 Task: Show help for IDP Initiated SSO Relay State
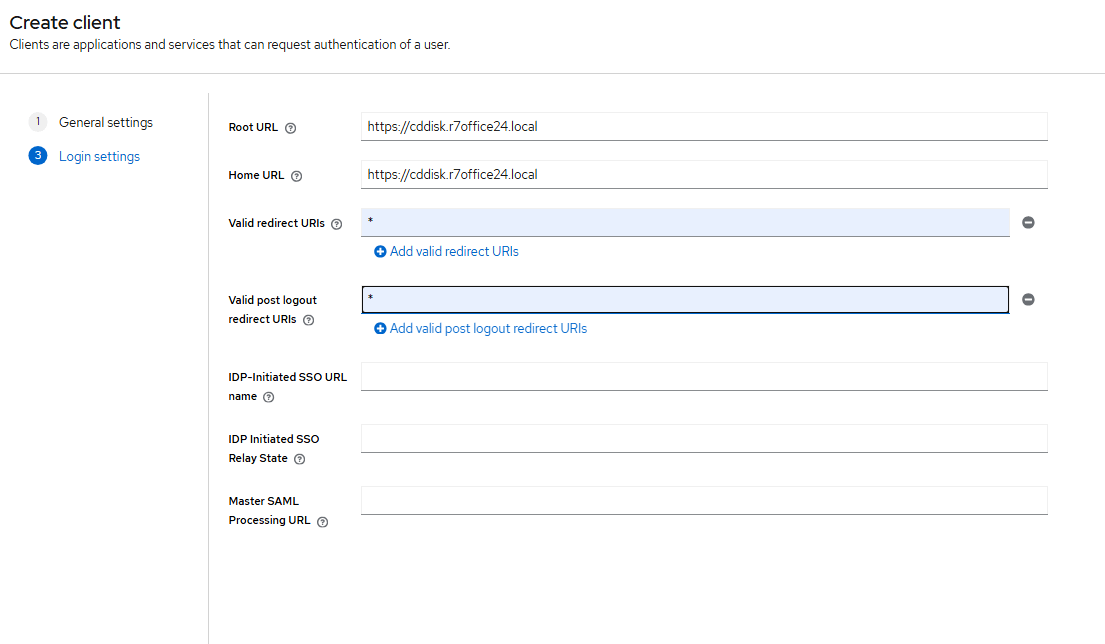299,459
